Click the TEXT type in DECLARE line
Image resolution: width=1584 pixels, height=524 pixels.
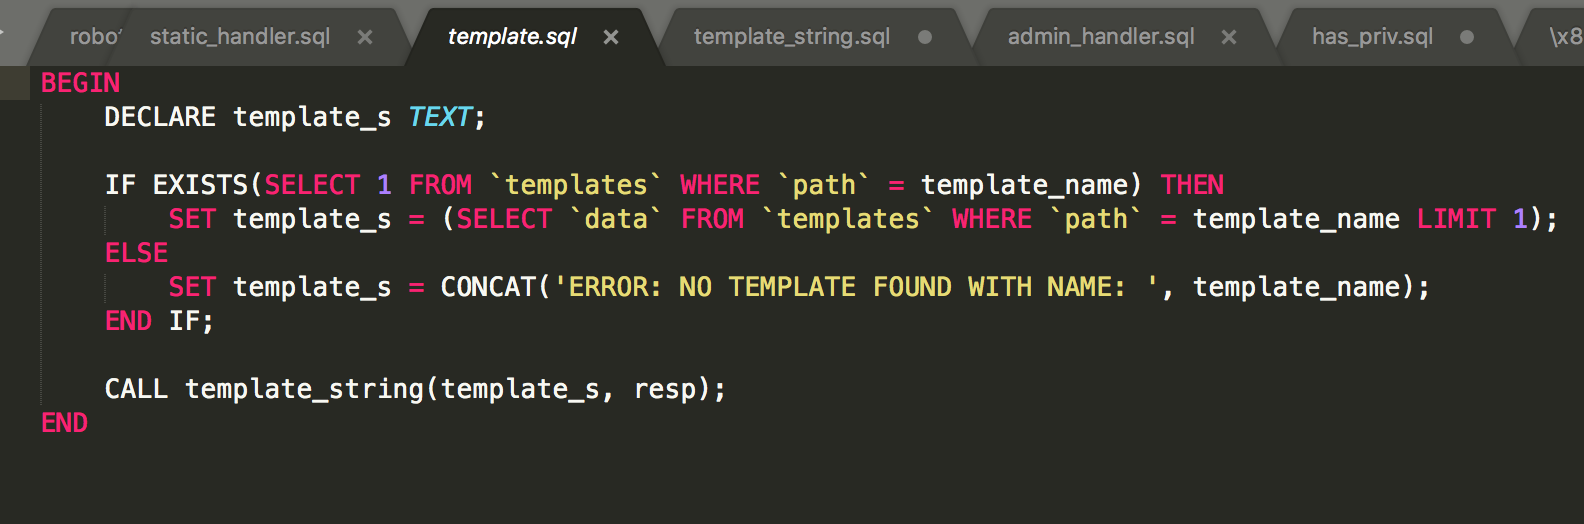point(439,117)
